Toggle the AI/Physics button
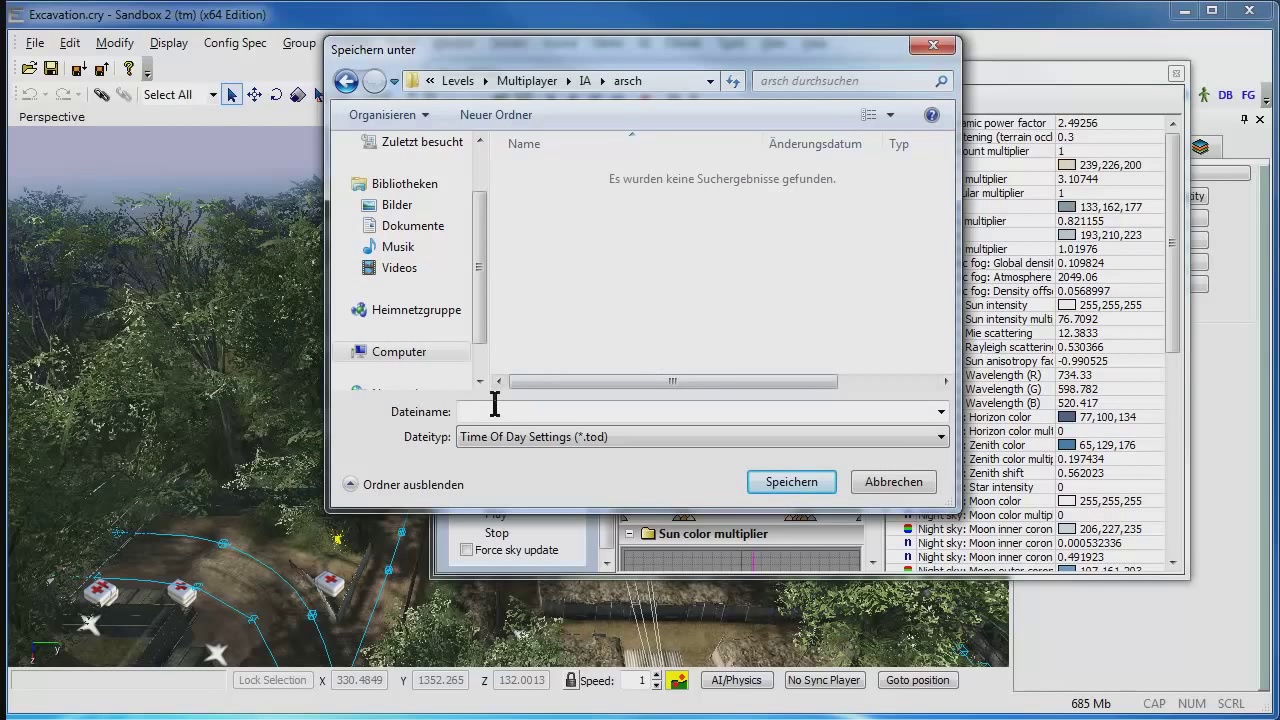 [736, 680]
